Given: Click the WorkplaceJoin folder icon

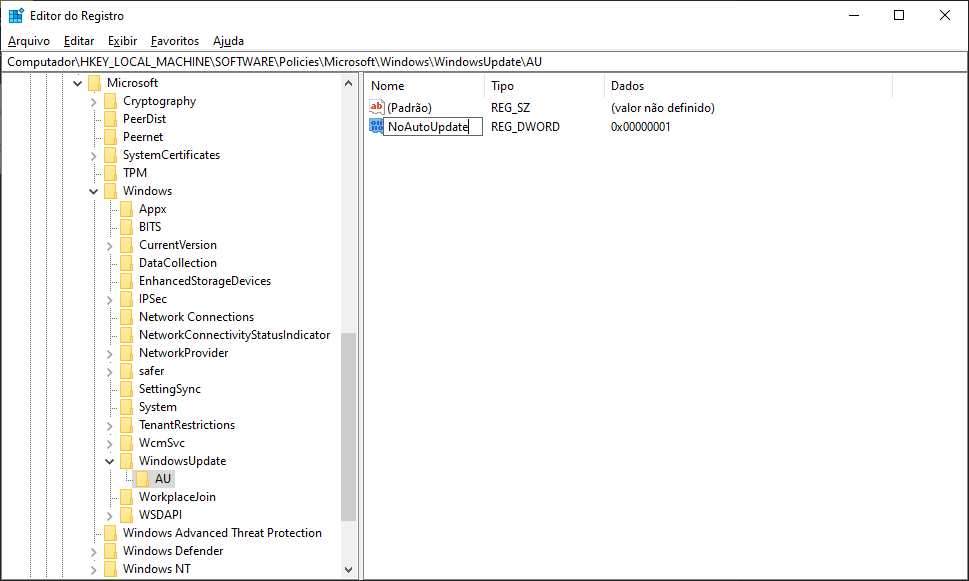Looking at the screenshot, I should (126, 497).
